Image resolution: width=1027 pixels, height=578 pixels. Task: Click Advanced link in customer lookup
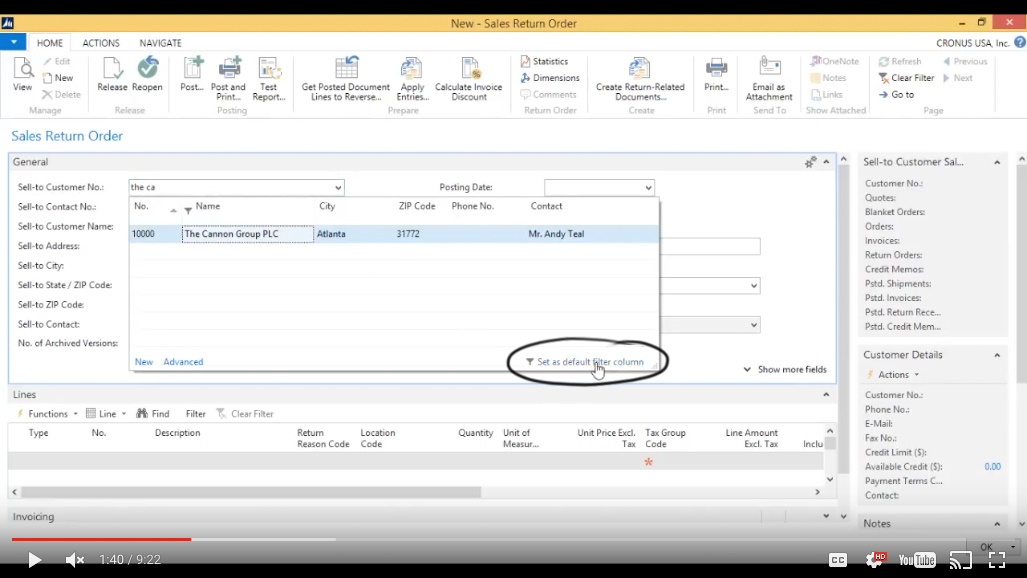[183, 362]
